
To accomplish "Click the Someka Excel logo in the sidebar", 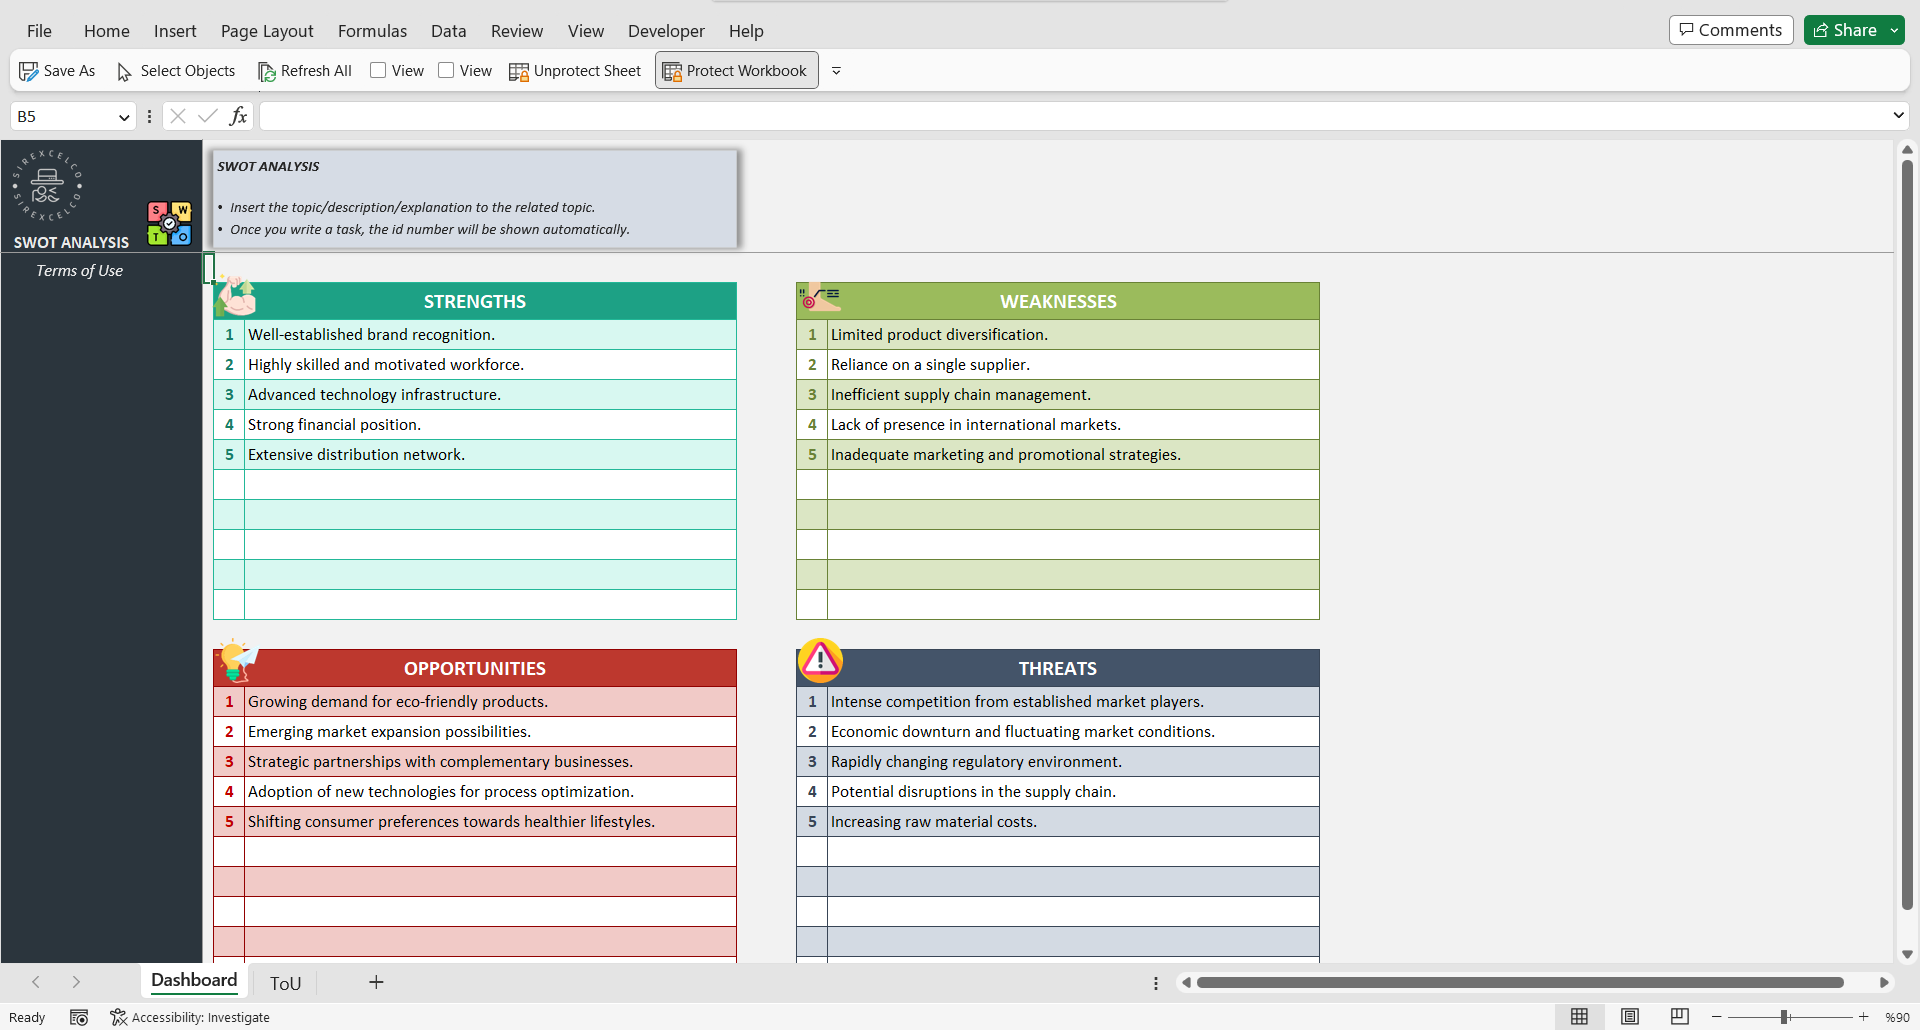I will 47,185.
